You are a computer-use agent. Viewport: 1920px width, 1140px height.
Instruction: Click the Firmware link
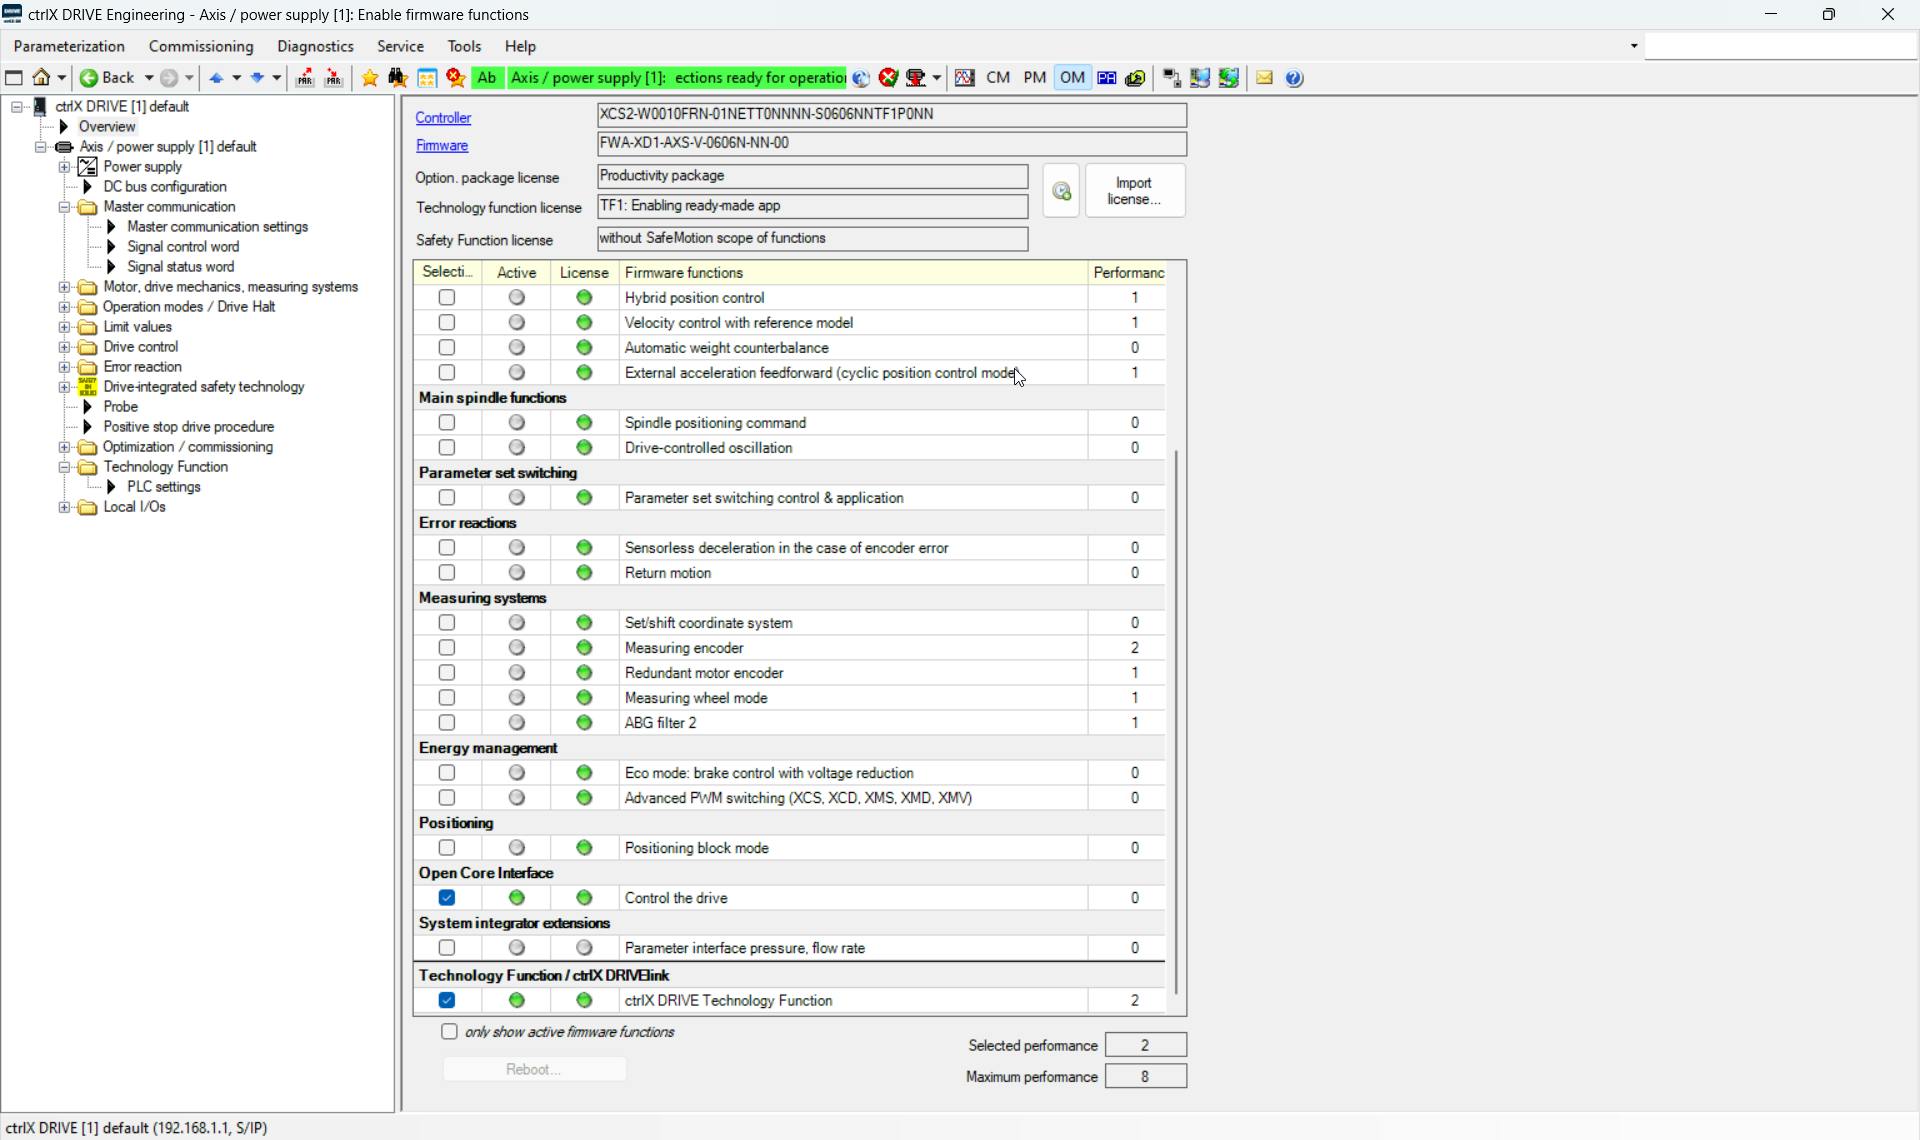click(x=442, y=146)
